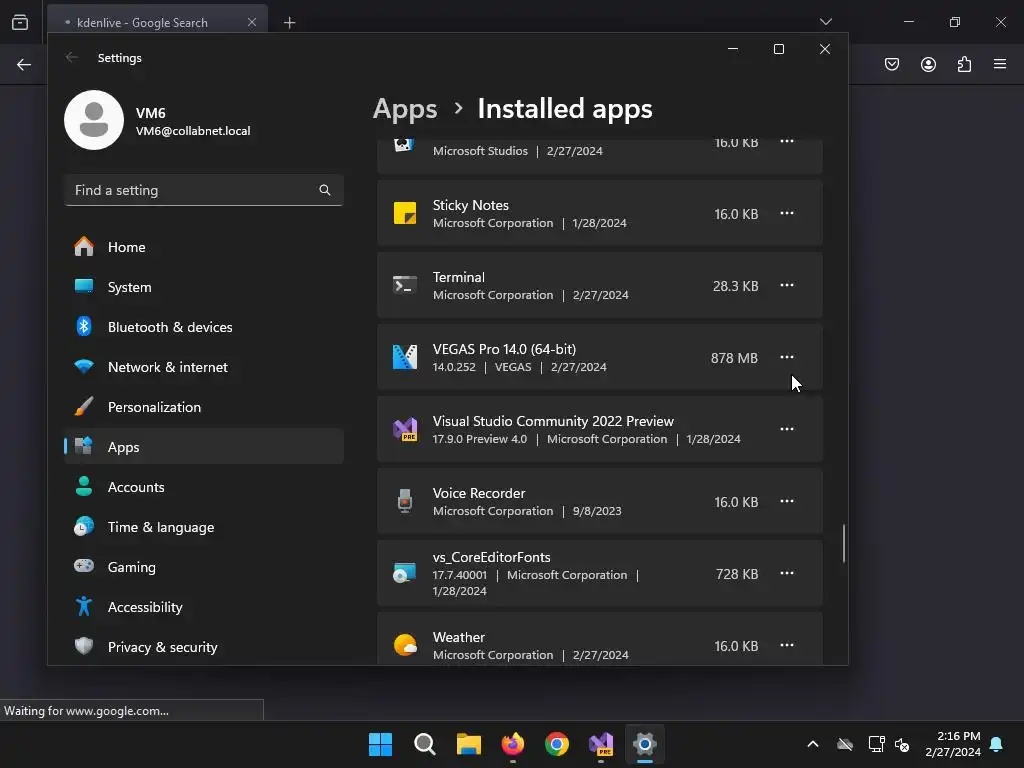Click the Find a setting search box

[204, 190]
